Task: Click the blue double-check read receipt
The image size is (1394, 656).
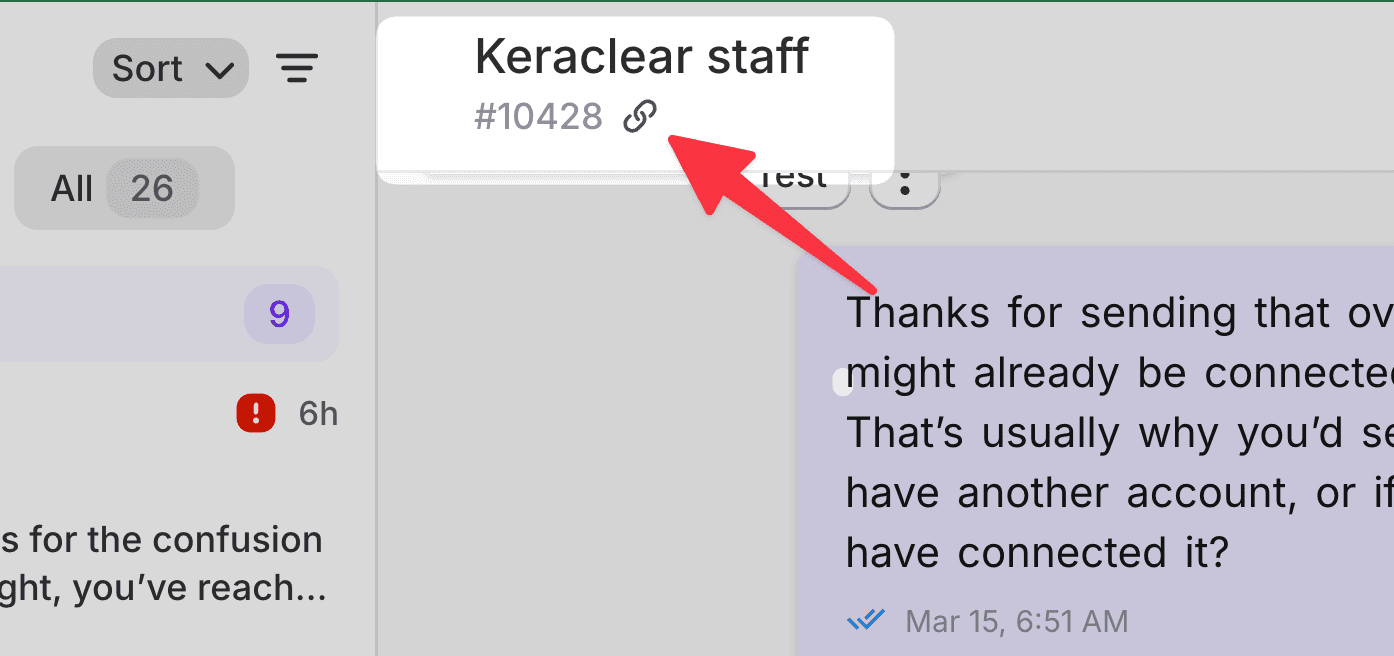Action: [x=866, y=620]
